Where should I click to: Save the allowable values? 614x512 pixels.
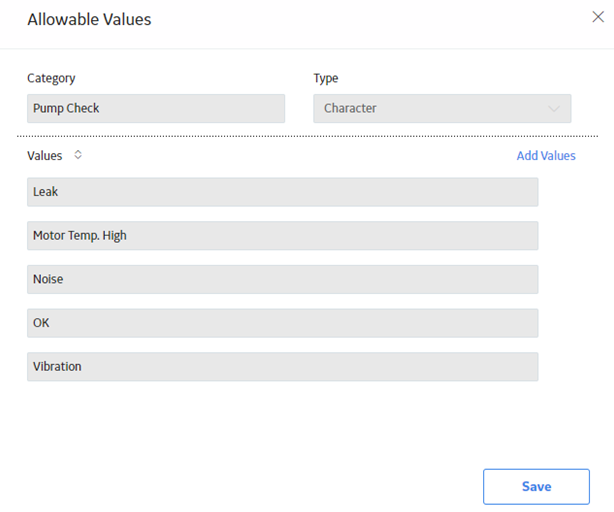click(536, 487)
